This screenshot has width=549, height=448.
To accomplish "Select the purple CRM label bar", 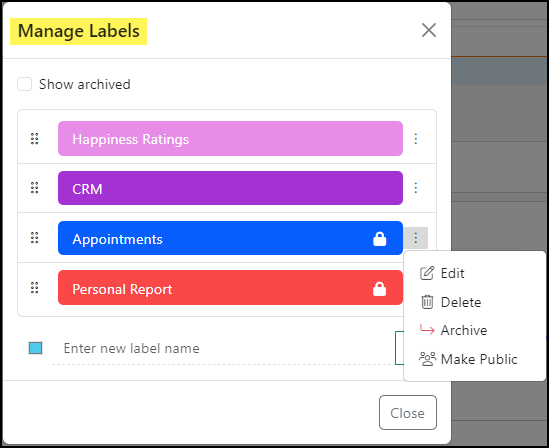I will tap(230, 188).
